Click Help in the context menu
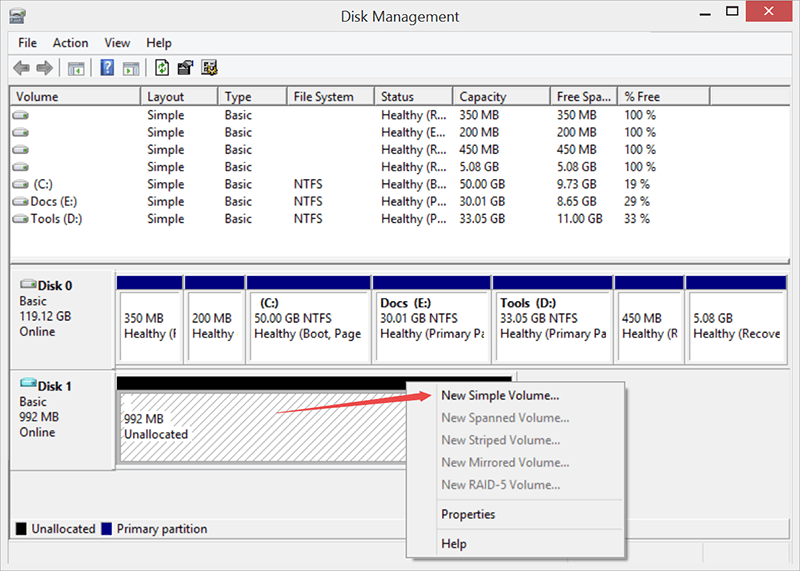Screen dimensions: 800x571 (454, 544)
